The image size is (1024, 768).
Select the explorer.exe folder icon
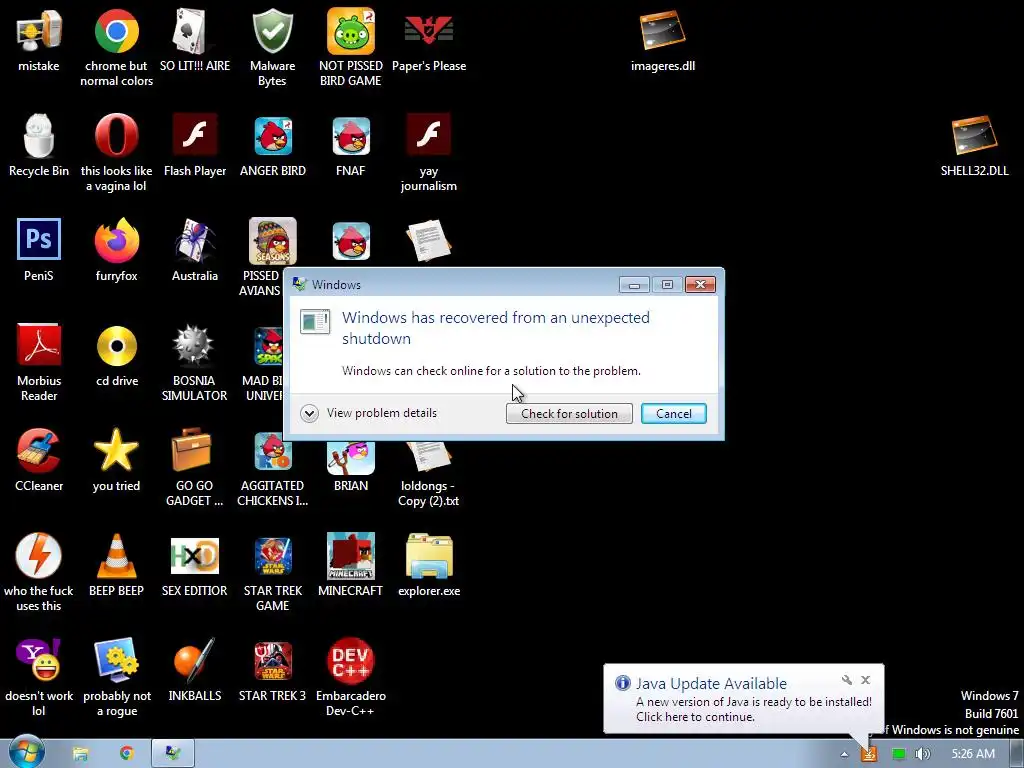tap(428, 555)
